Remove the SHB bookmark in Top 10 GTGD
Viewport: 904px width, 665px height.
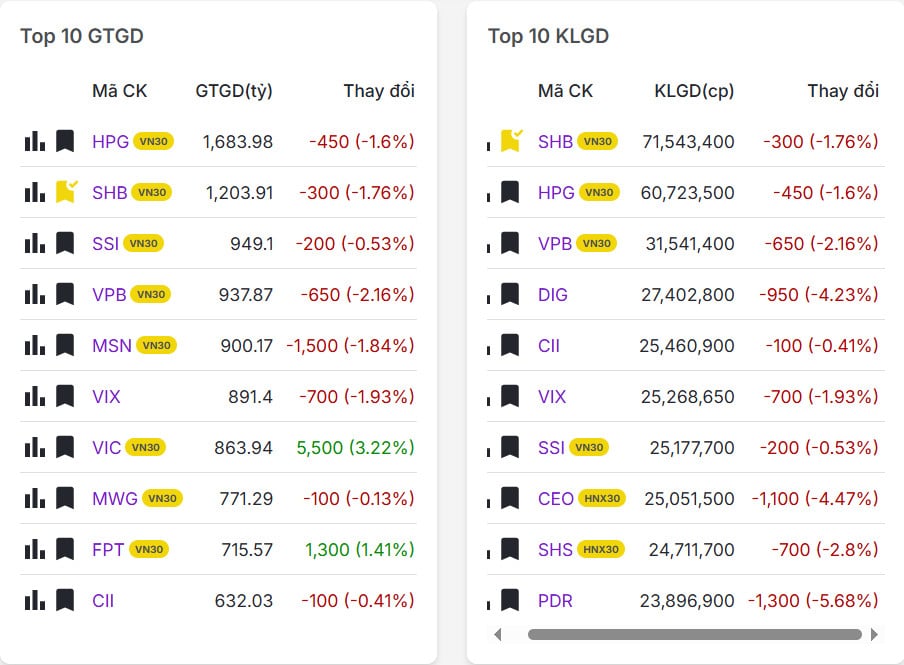pos(66,191)
